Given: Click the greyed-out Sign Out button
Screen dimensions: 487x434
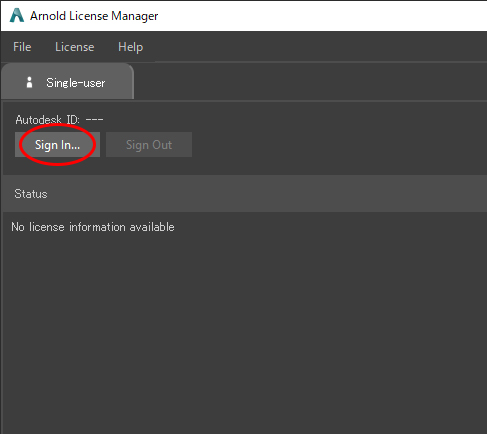Looking at the screenshot, I should pos(149,145).
